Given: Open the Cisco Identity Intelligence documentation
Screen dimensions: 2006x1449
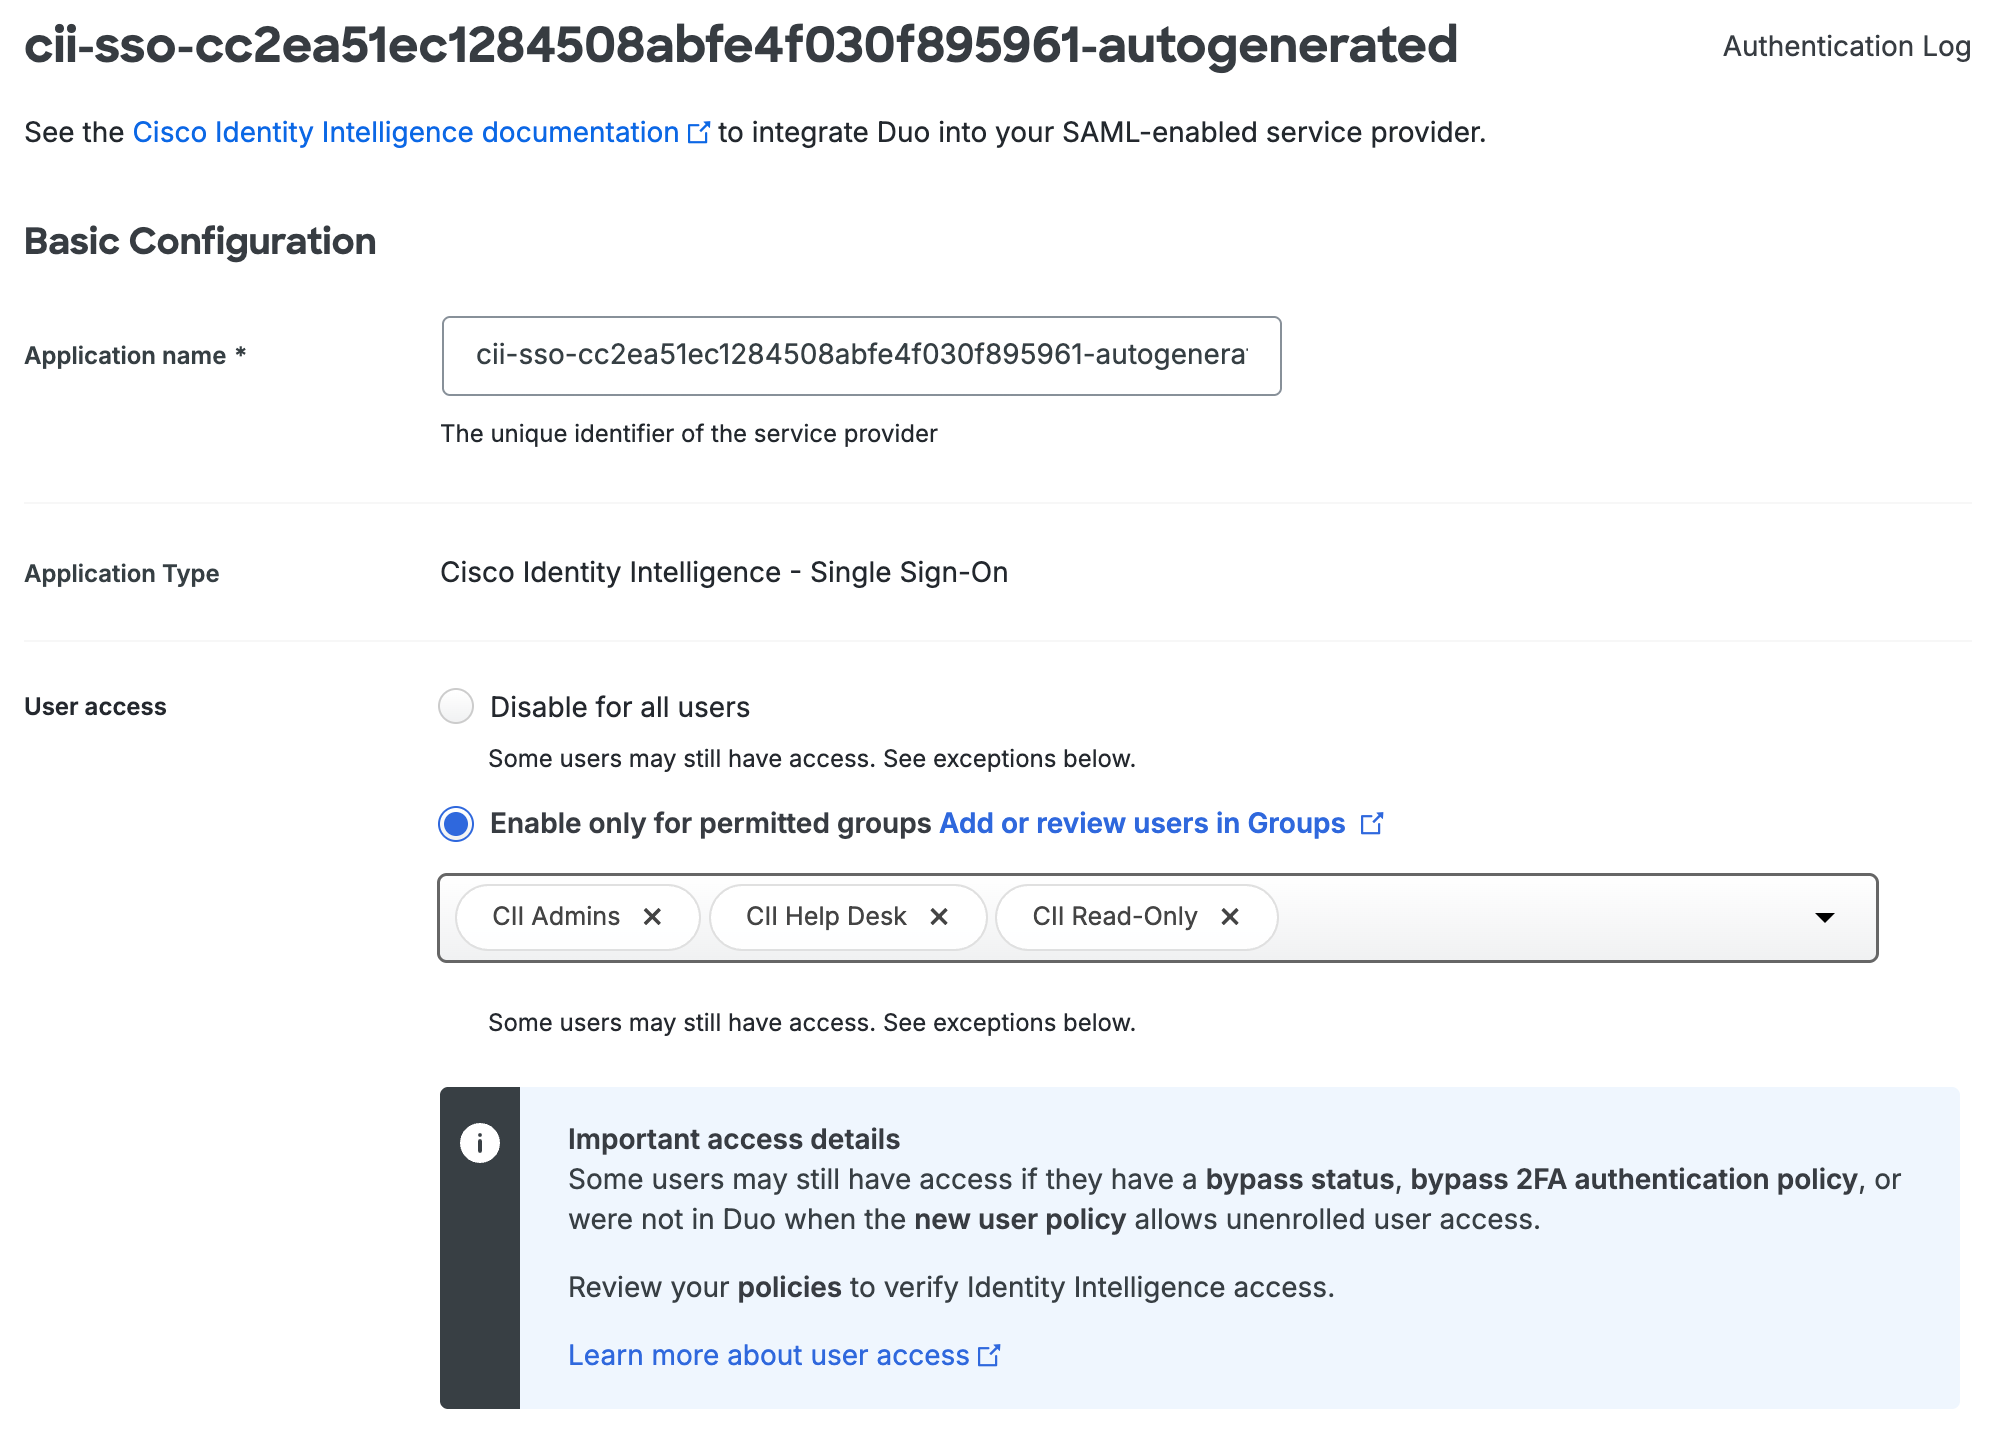Looking at the screenshot, I should tap(403, 131).
